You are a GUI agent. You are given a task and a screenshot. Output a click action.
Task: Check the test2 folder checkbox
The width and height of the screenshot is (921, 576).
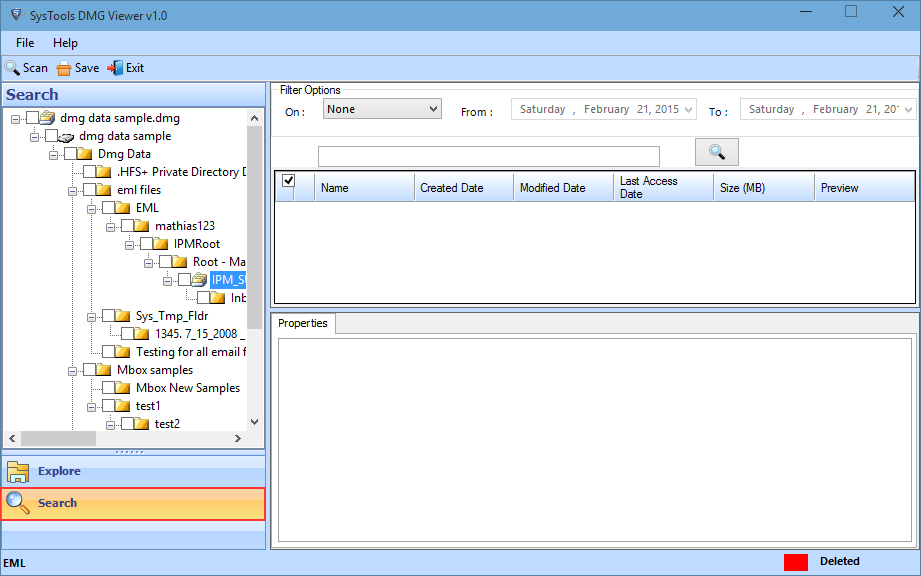(x=127, y=424)
